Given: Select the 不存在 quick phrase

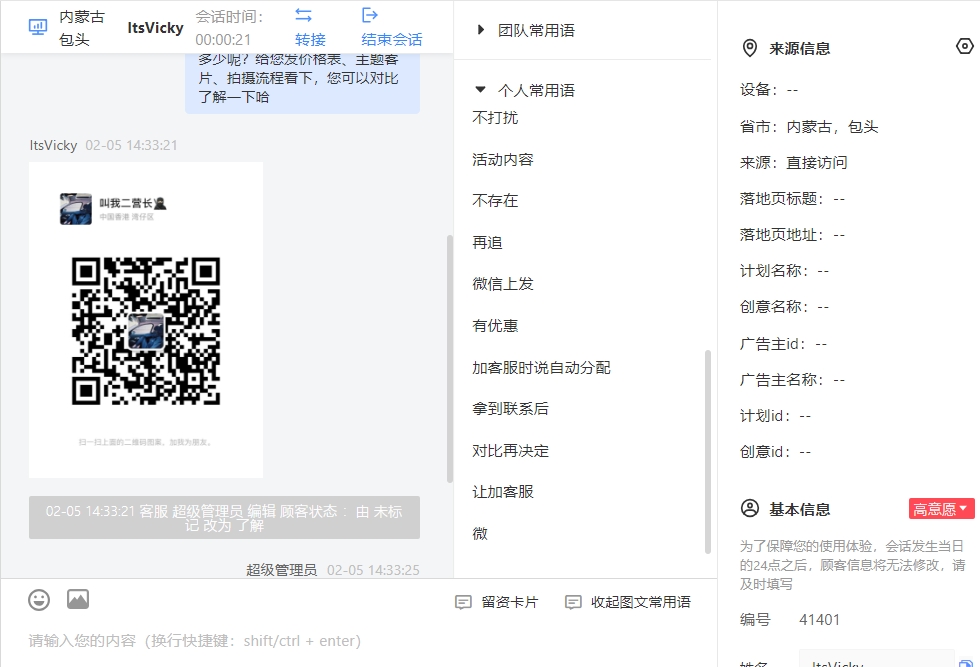Looking at the screenshot, I should pos(495,201).
